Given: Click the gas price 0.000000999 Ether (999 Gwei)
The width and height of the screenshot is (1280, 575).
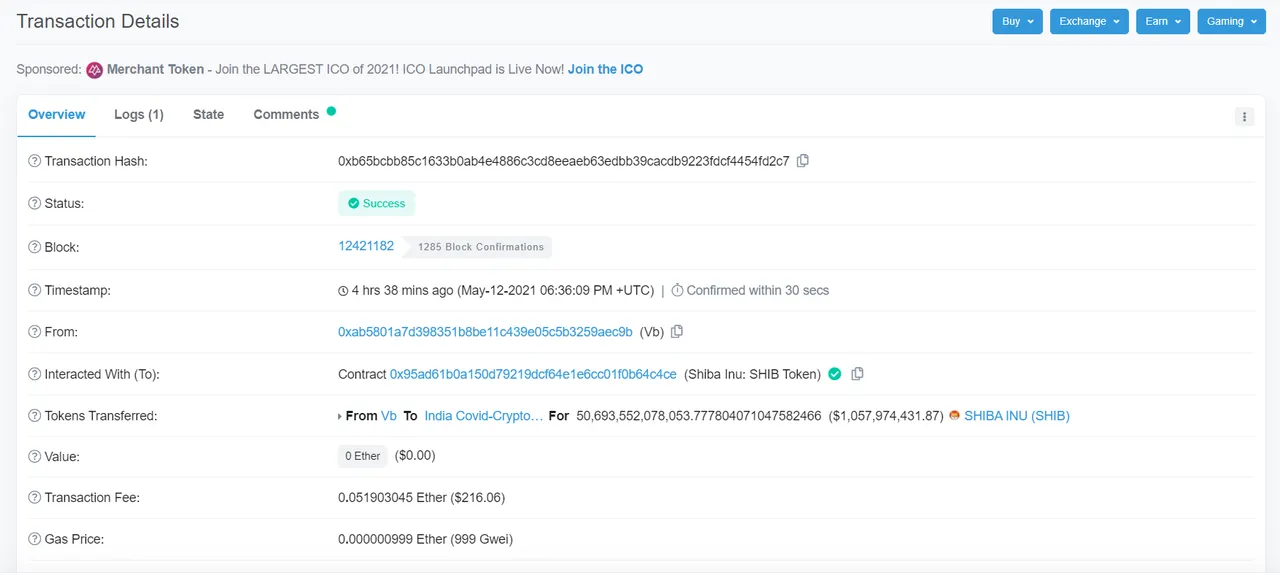Looking at the screenshot, I should pyautogui.click(x=425, y=539).
